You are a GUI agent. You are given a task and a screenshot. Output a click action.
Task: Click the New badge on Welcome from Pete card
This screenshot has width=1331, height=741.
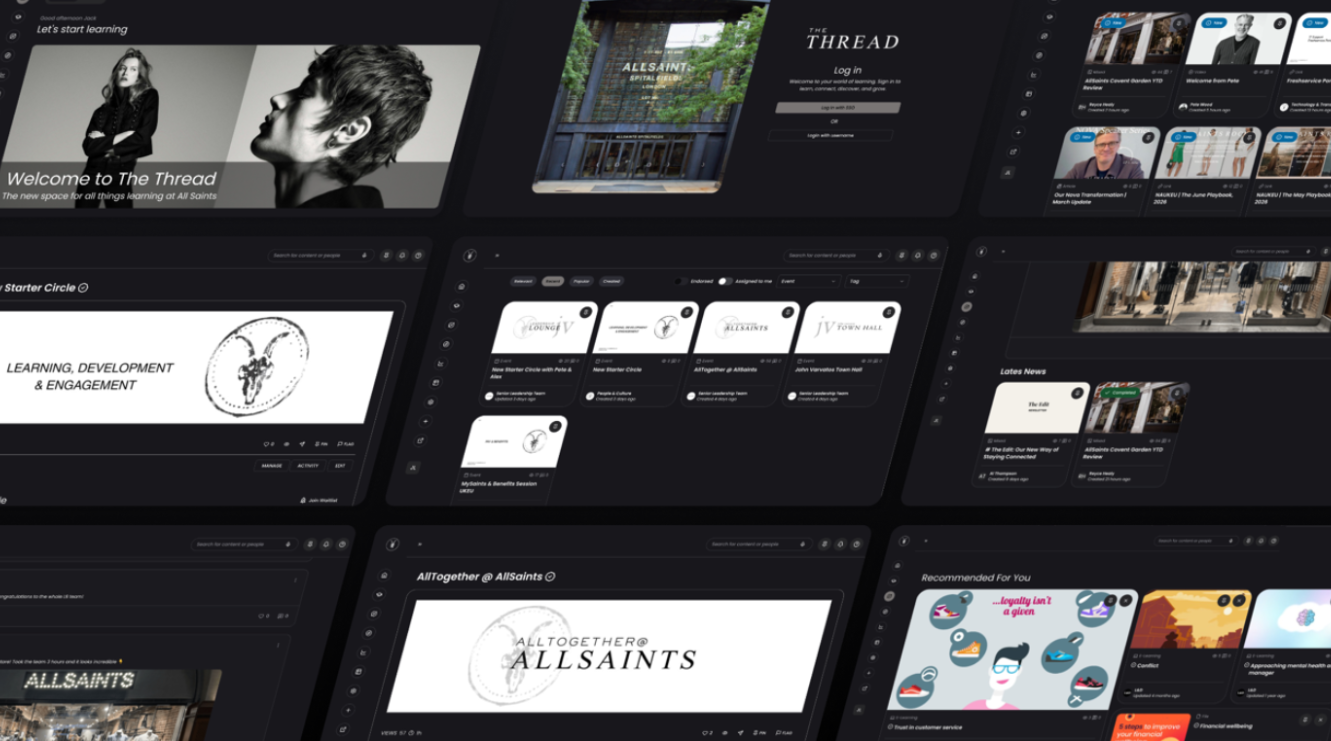pos(1214,23)
